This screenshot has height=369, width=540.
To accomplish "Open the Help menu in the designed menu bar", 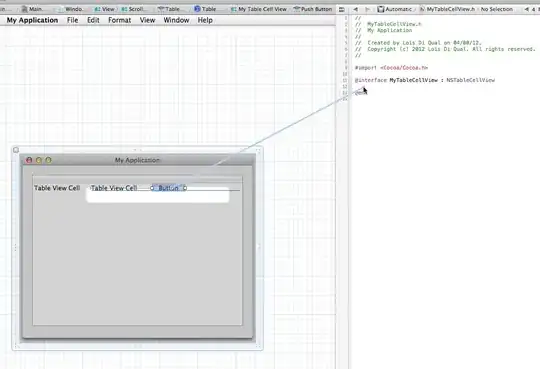I will point(205,20).
